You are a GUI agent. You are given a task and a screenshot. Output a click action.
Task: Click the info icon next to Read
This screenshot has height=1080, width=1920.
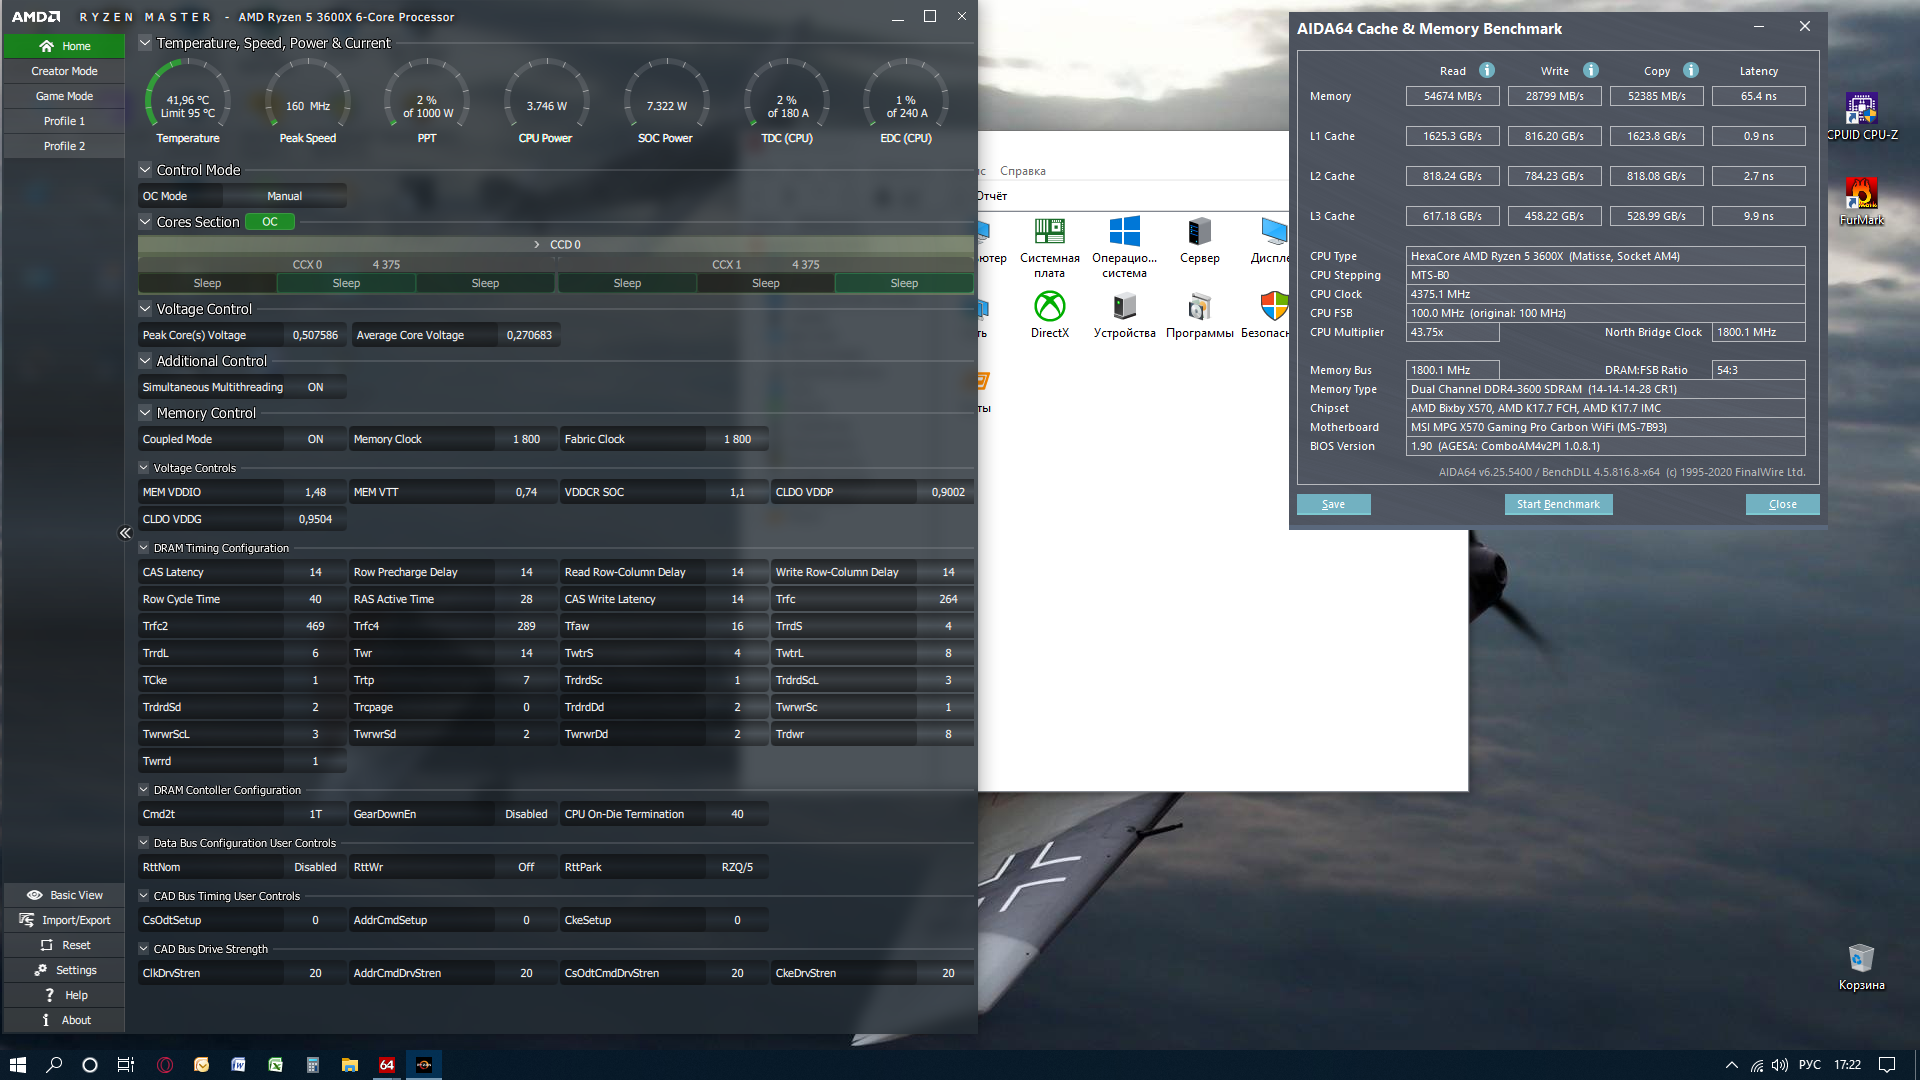[x=1487, y=70]
